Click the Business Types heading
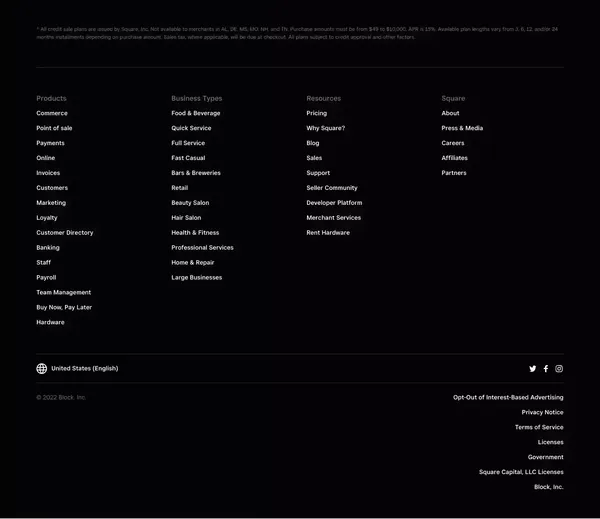Image resolution: width=600 pixels, height=519 pixels. [197, 98]
